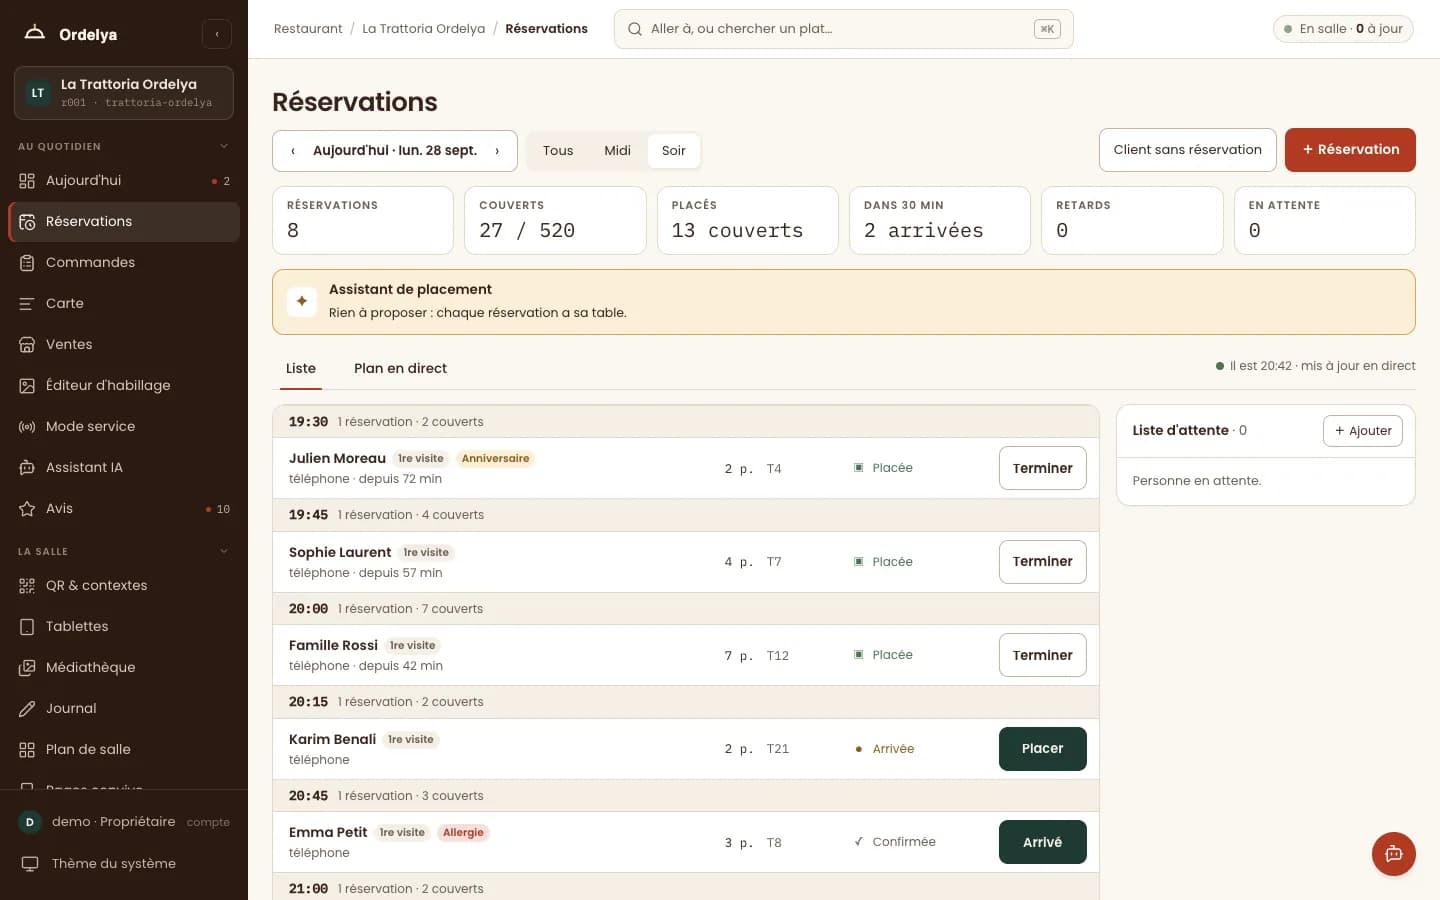Image resolution: width=1440 pixels, height=900 pixels.
Task: Select the Soir service filter
Action: 674,151
